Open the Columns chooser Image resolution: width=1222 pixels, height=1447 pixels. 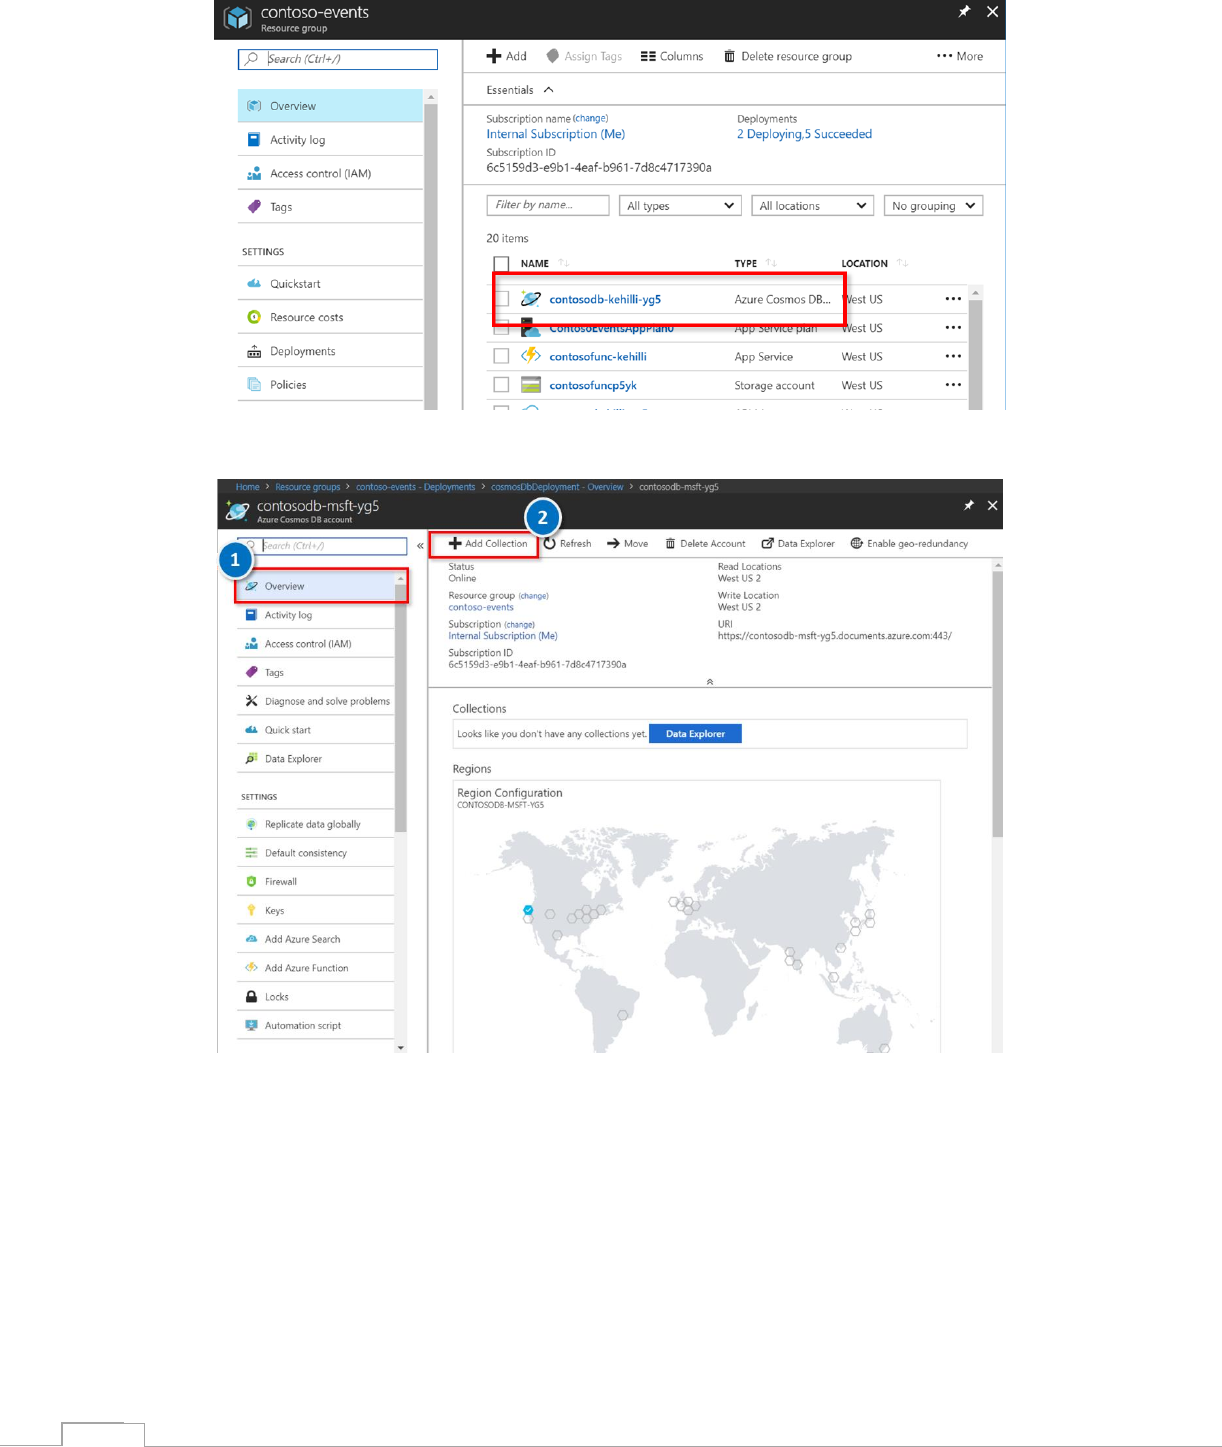pos(672,56)
